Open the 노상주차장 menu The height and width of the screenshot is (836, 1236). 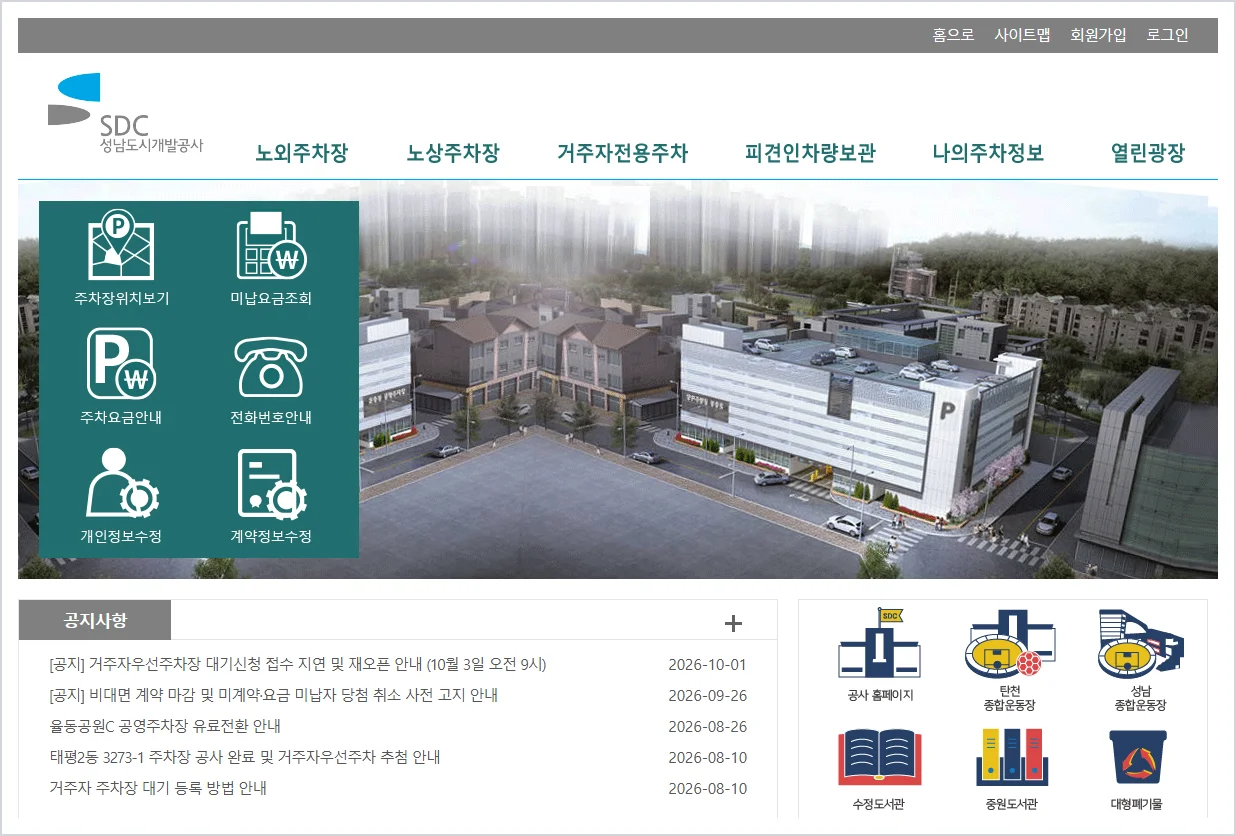pyautogui.click(x=453, y=153)
